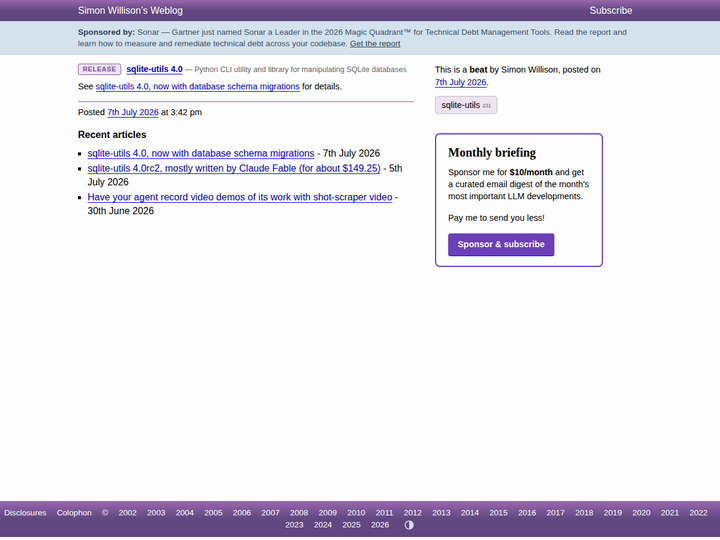This screenshot has width=720, height=540.
Task: Click the 'Monthly briefing' heading
Action: click(x=492, y=152)
